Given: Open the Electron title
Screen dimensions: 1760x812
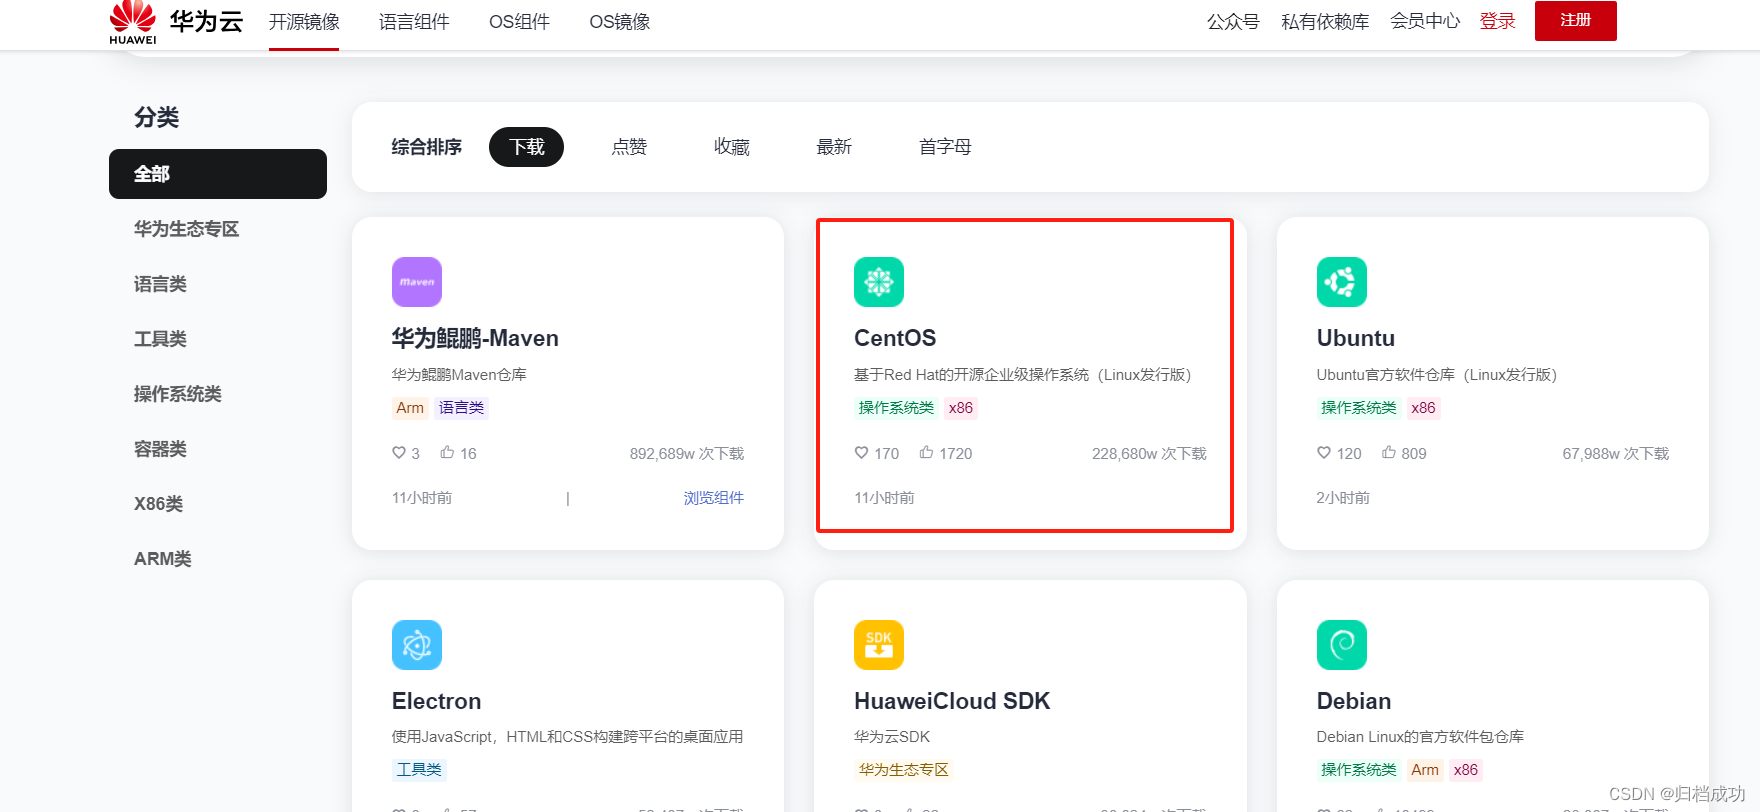Looking at the screenshot, I should pos(437,701).
